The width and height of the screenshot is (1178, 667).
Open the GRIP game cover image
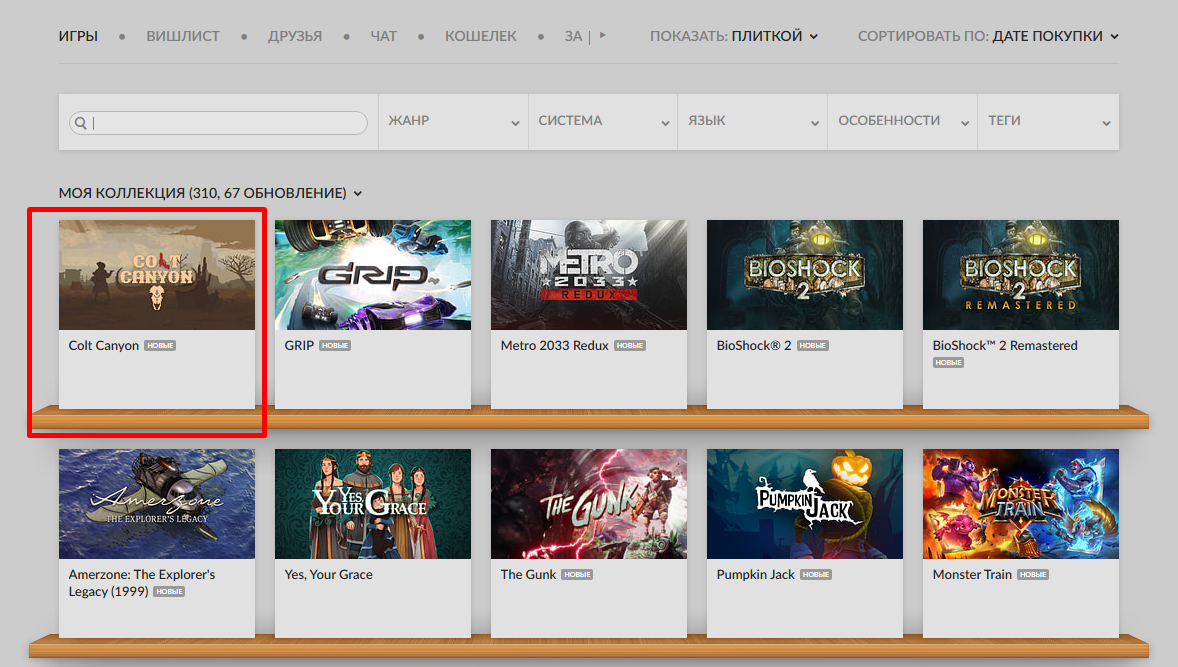[x=373, y=275]
